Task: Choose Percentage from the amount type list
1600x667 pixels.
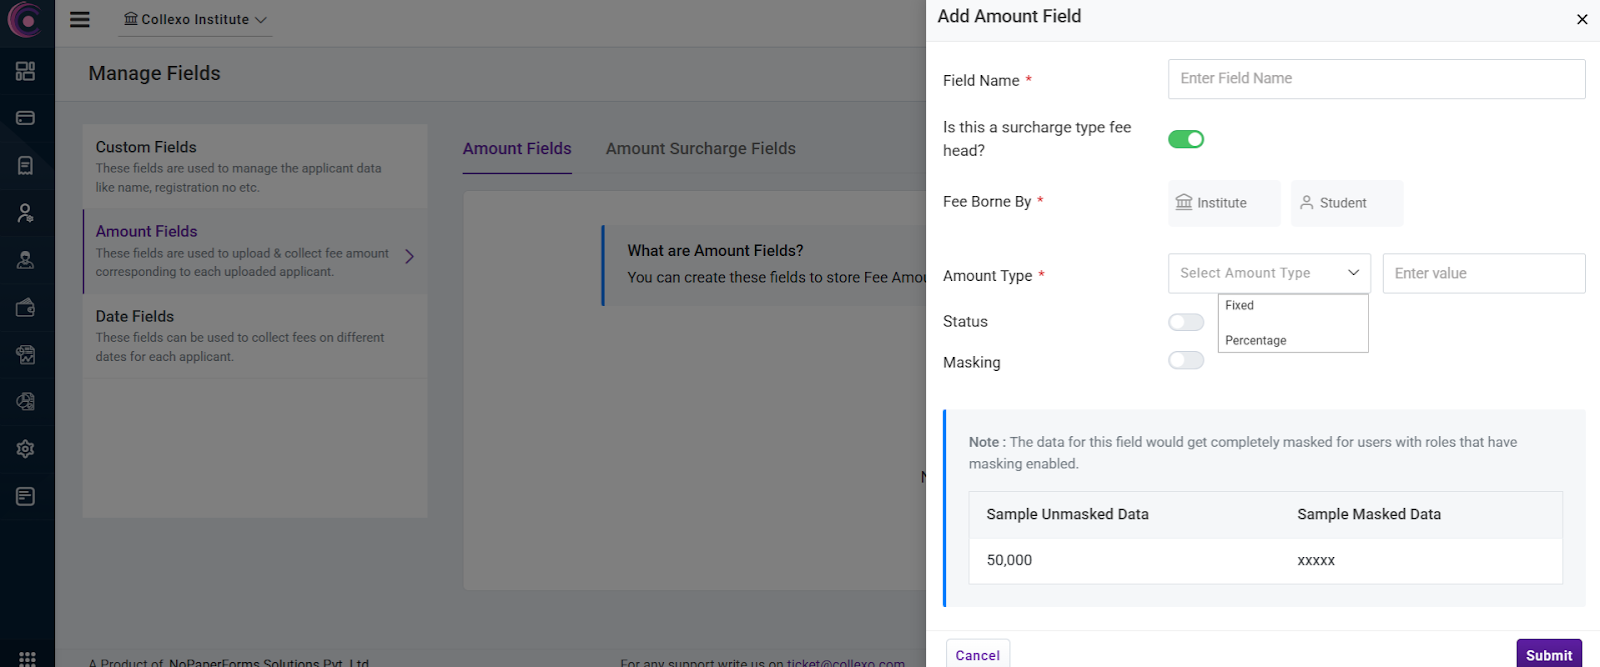Action: point(1256,341)
